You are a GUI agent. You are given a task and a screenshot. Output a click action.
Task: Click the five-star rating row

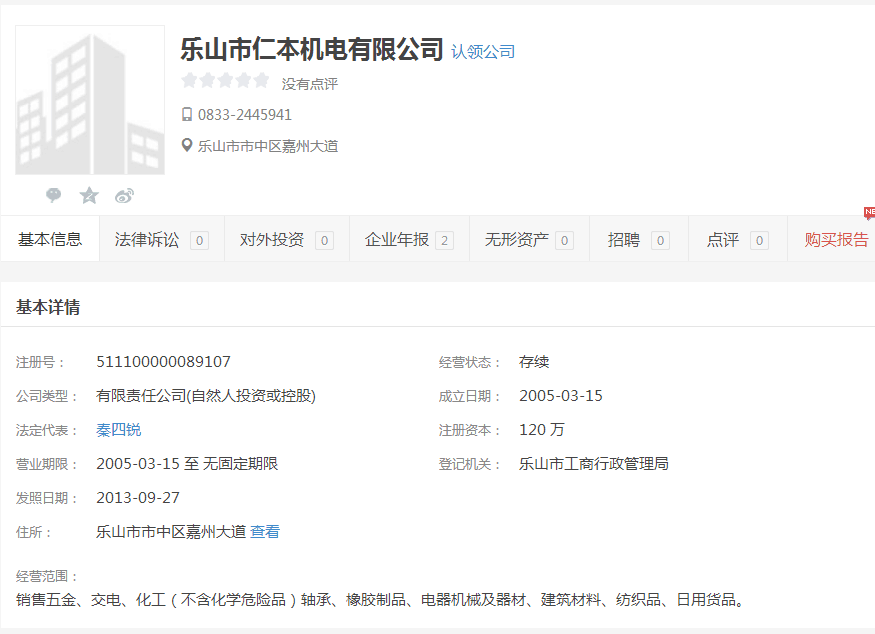[225, 81]
